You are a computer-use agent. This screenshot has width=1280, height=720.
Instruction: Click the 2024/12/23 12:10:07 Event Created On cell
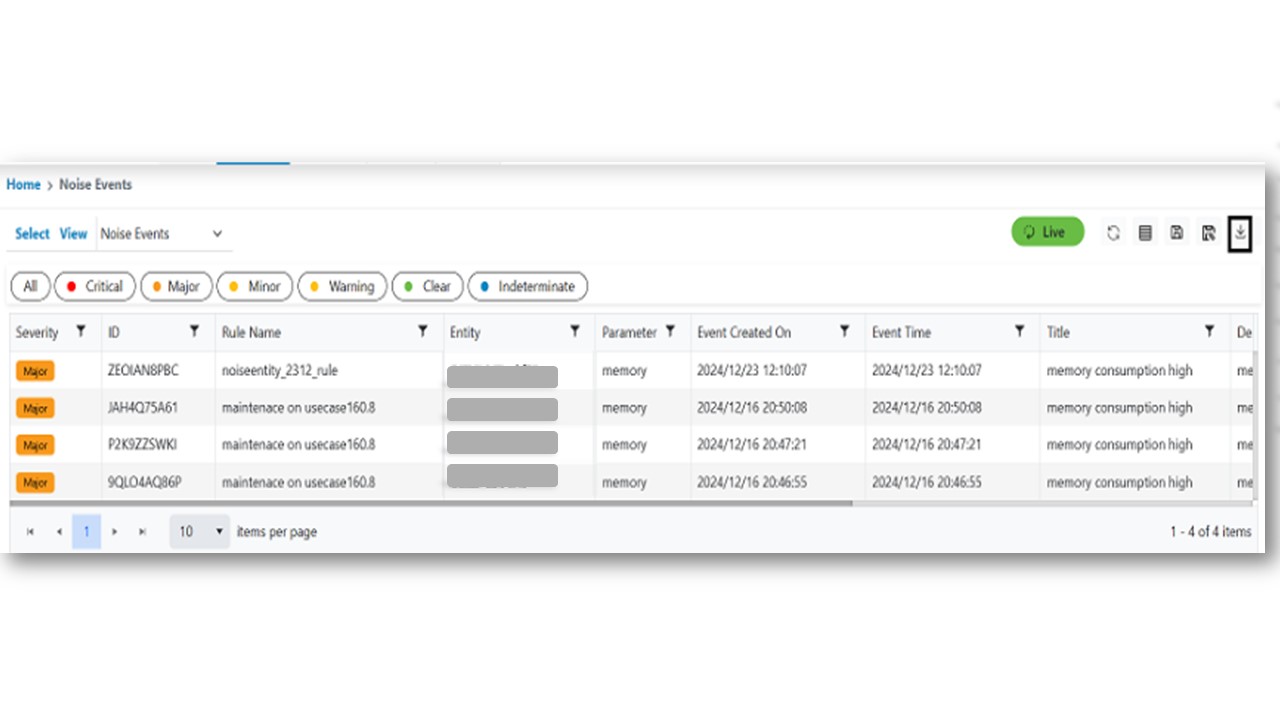coord(752,371)
